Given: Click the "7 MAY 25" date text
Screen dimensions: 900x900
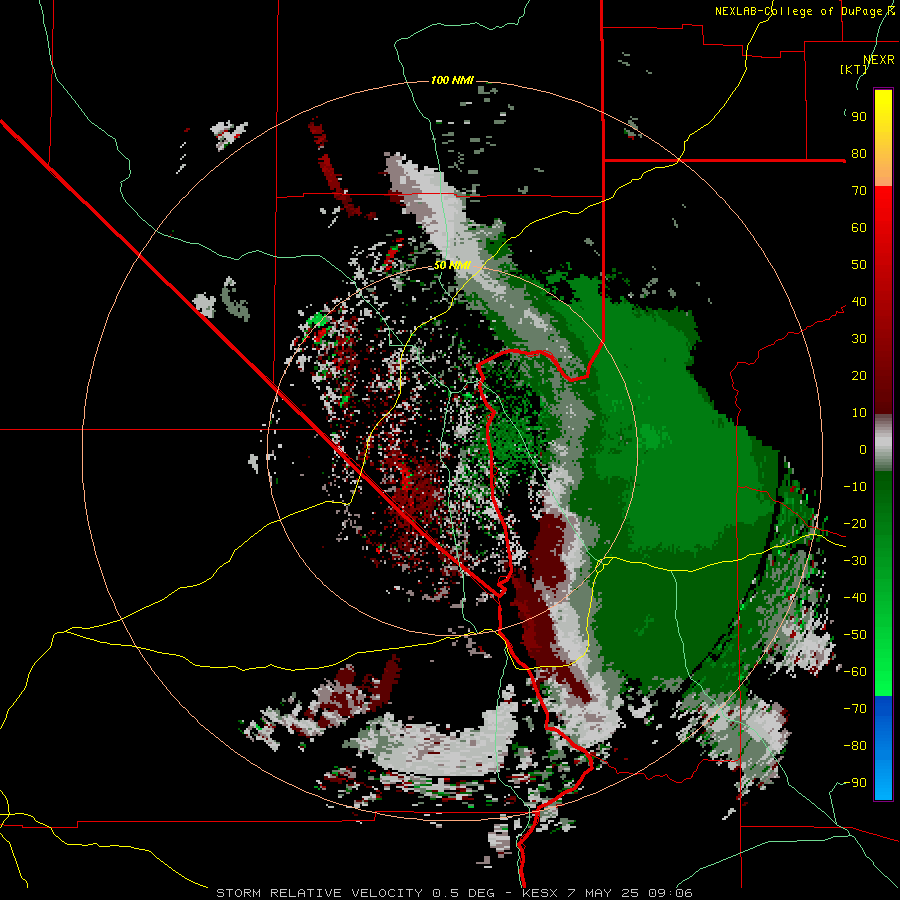Looking at the screenshot, I should pyautogui.click(x=603, y=893).
